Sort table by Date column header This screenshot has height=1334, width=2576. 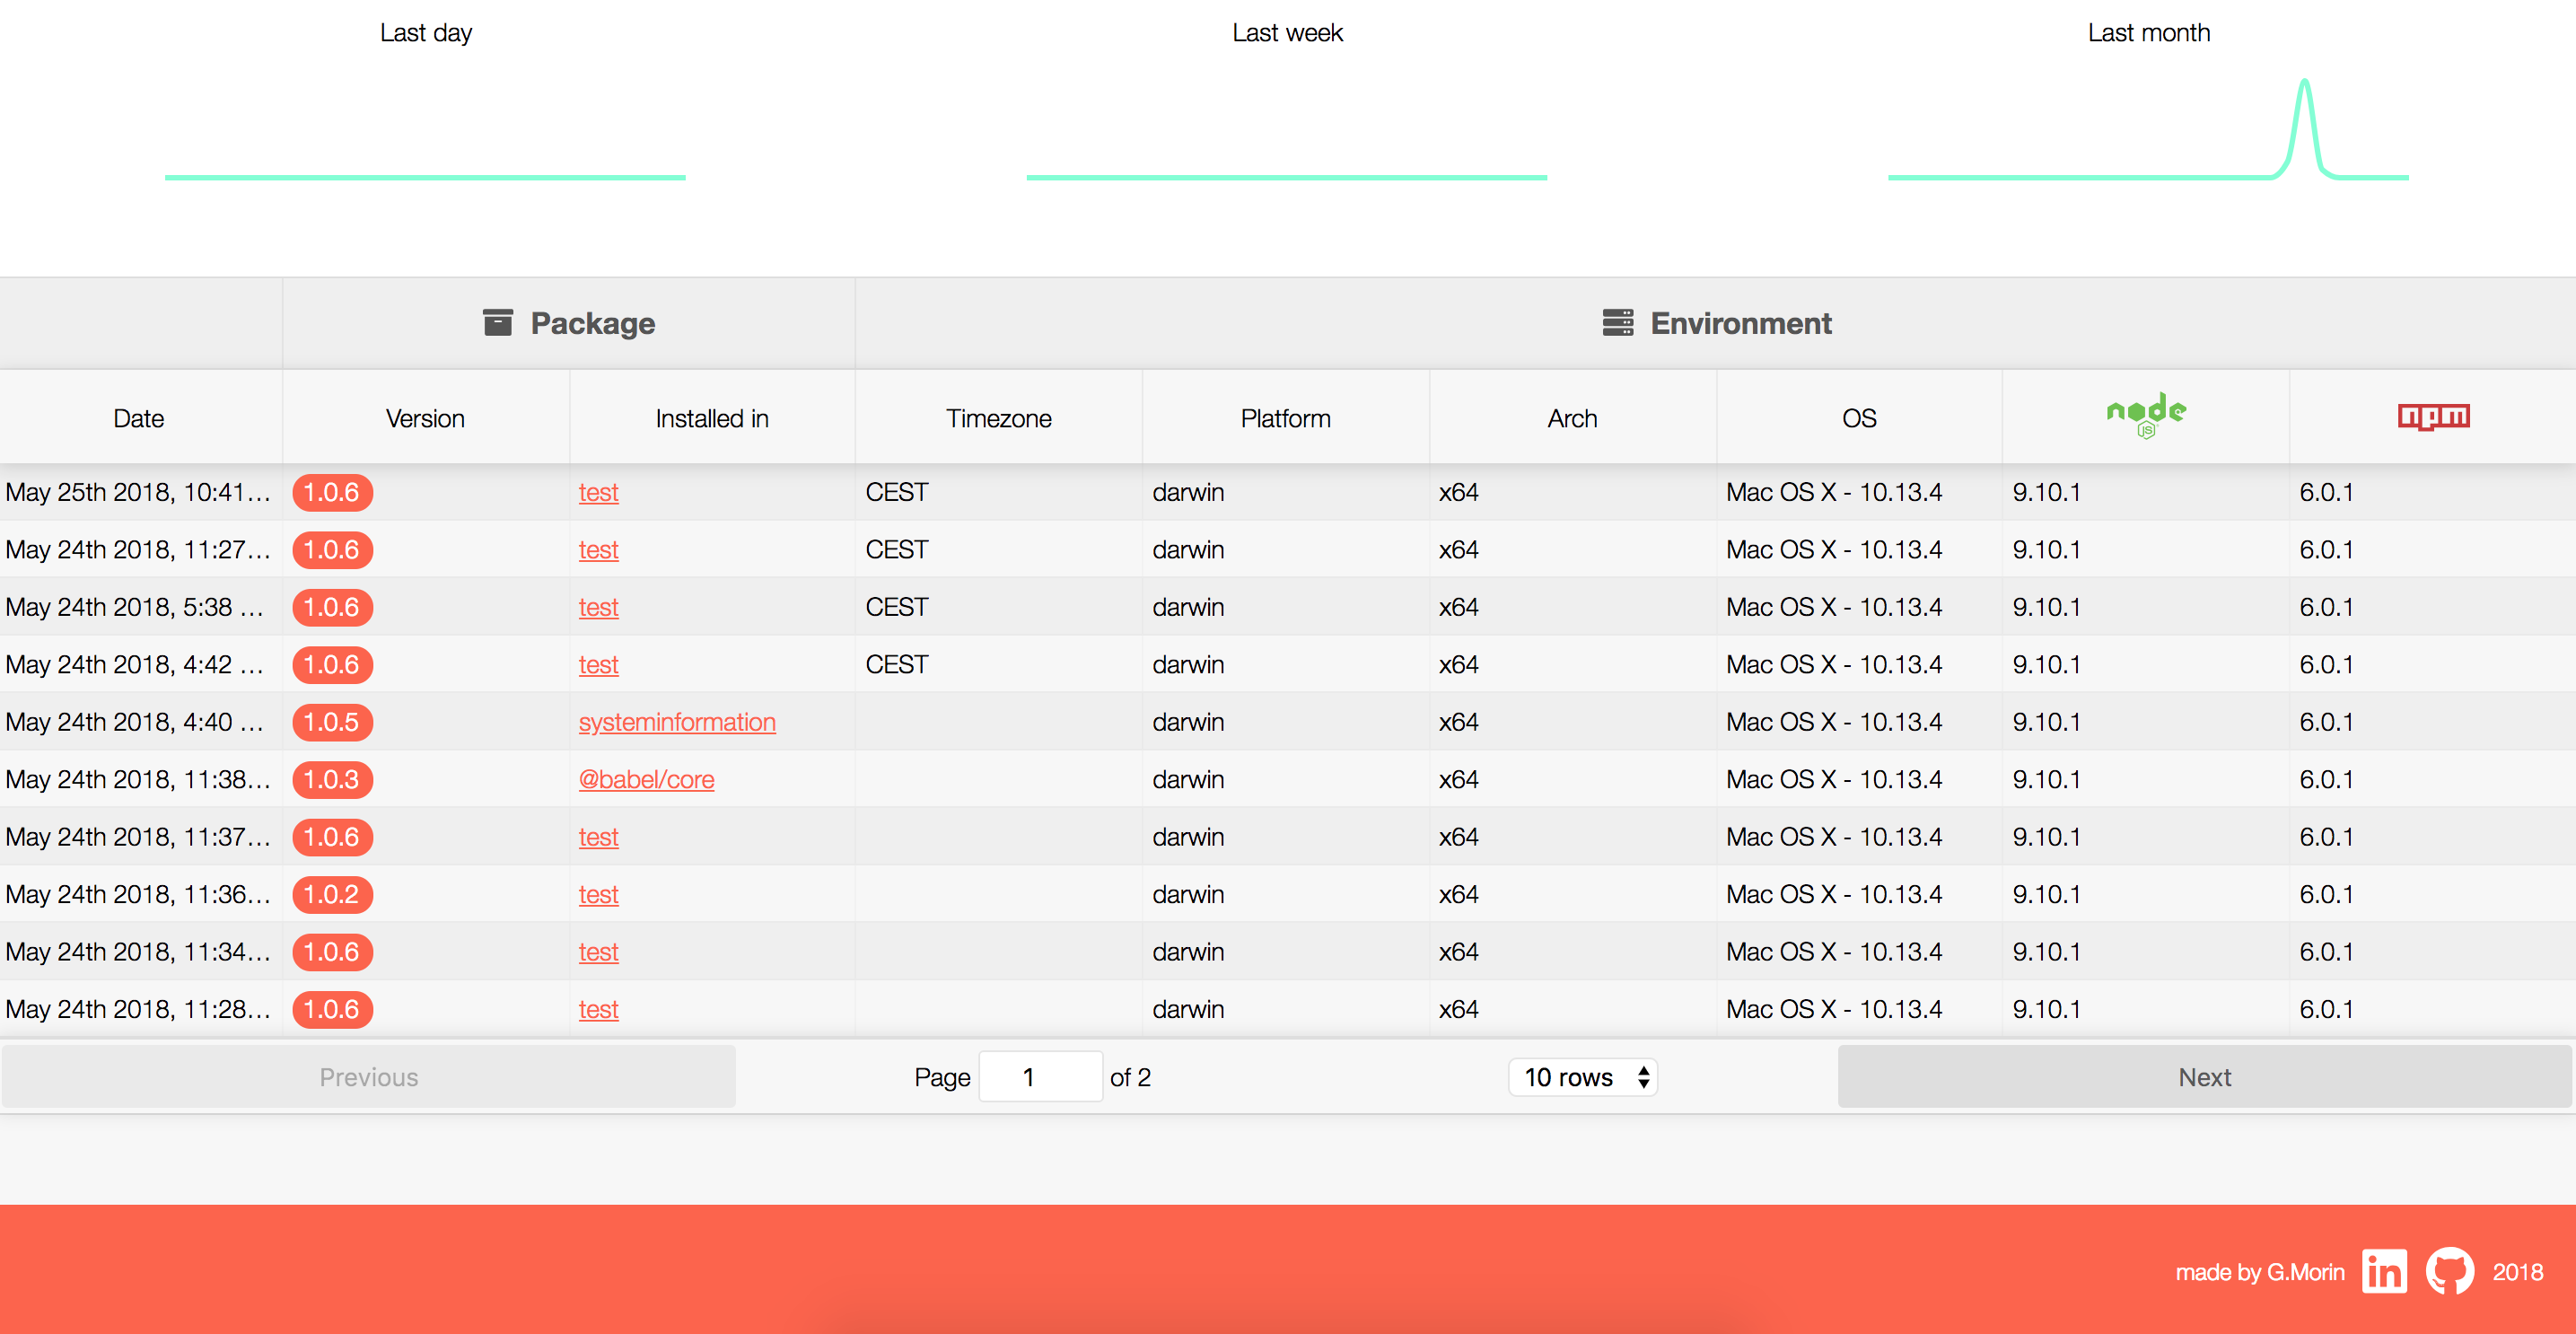(x=139, y=418)
